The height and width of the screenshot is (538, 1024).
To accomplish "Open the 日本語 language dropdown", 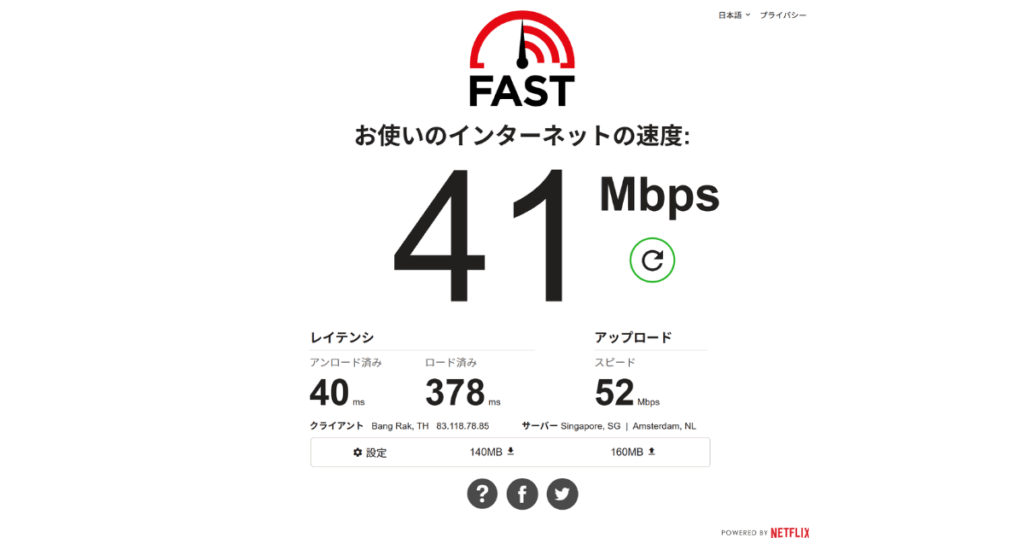I will 734,15.
